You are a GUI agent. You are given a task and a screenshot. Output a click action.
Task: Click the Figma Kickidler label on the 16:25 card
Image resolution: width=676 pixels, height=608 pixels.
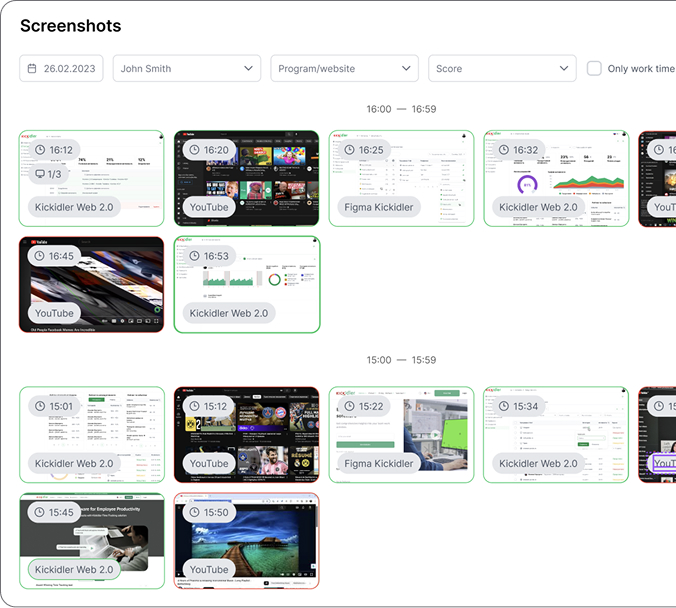click(x=379, y=207)
